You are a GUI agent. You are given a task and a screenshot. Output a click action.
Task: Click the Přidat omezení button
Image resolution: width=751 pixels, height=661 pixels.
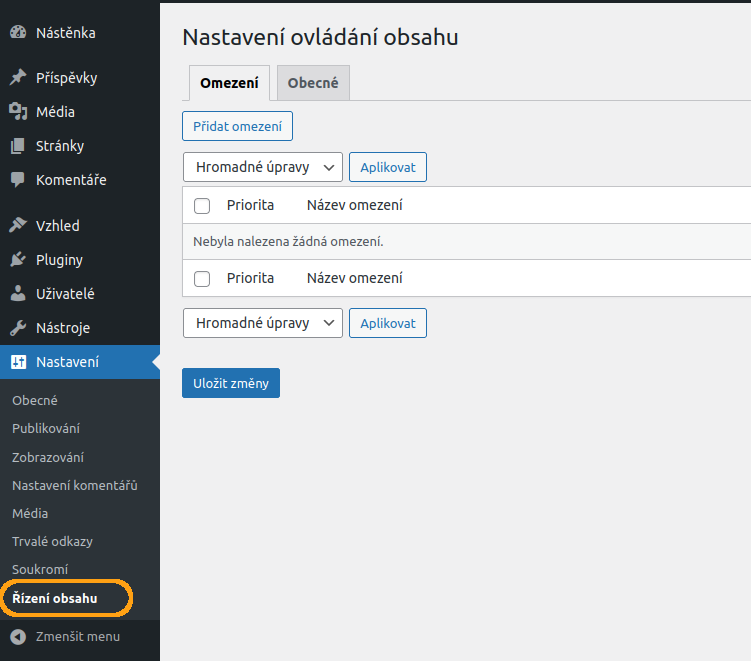[x=238, y=126]
